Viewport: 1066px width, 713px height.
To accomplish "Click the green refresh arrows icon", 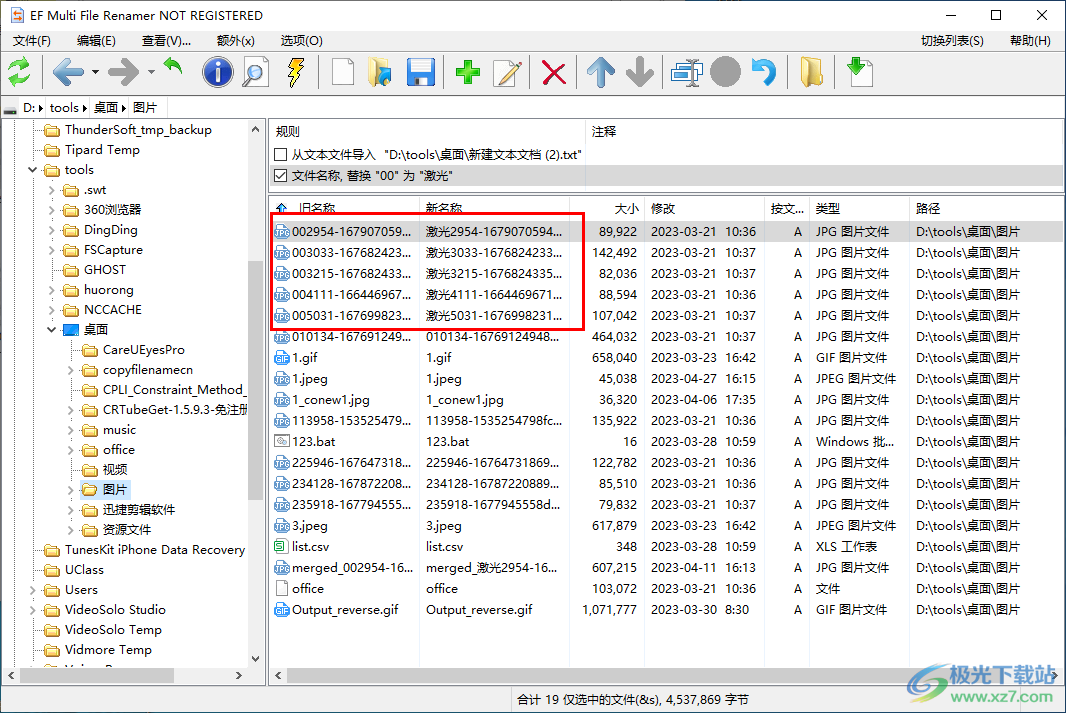I will coord(19,72).
